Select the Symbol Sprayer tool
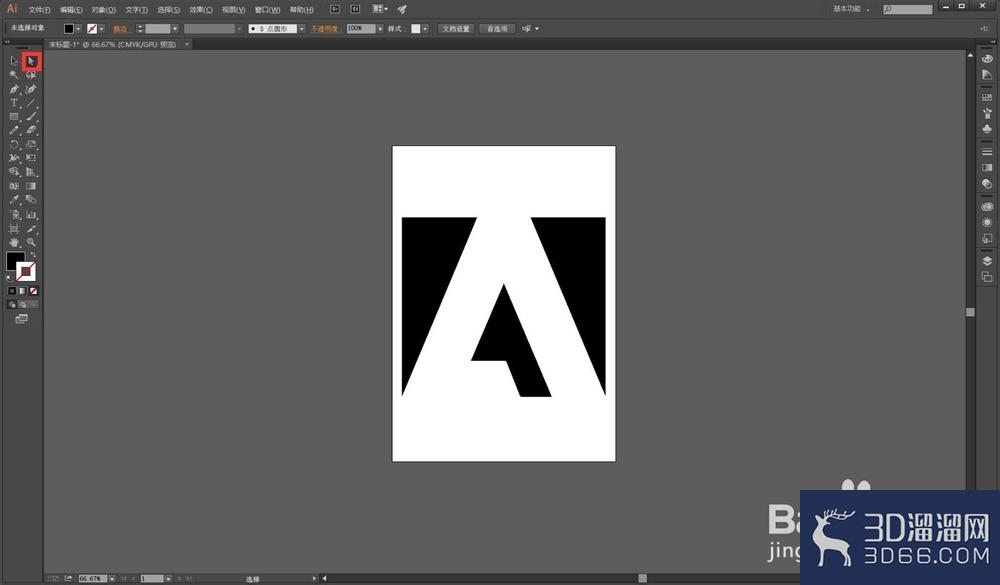Viewport: 1000px width, 585px height. point(13,214)
